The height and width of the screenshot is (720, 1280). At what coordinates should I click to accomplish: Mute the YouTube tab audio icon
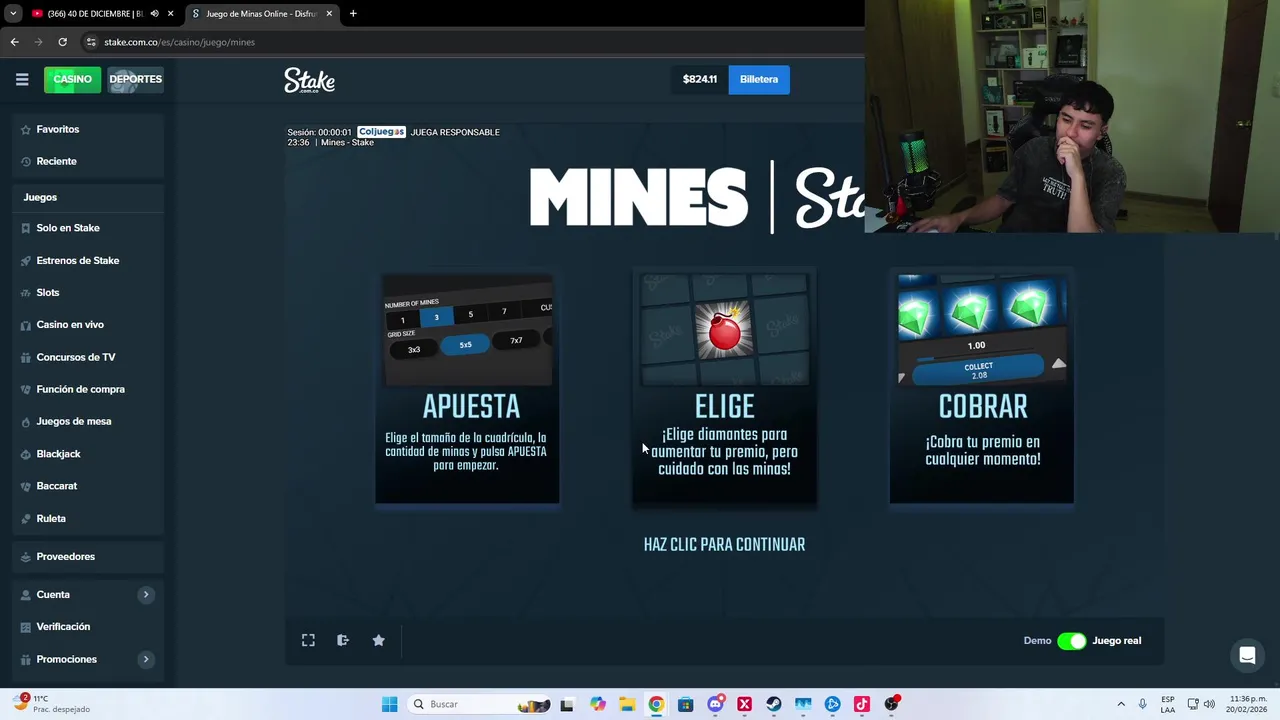click(x=154, y=14)
